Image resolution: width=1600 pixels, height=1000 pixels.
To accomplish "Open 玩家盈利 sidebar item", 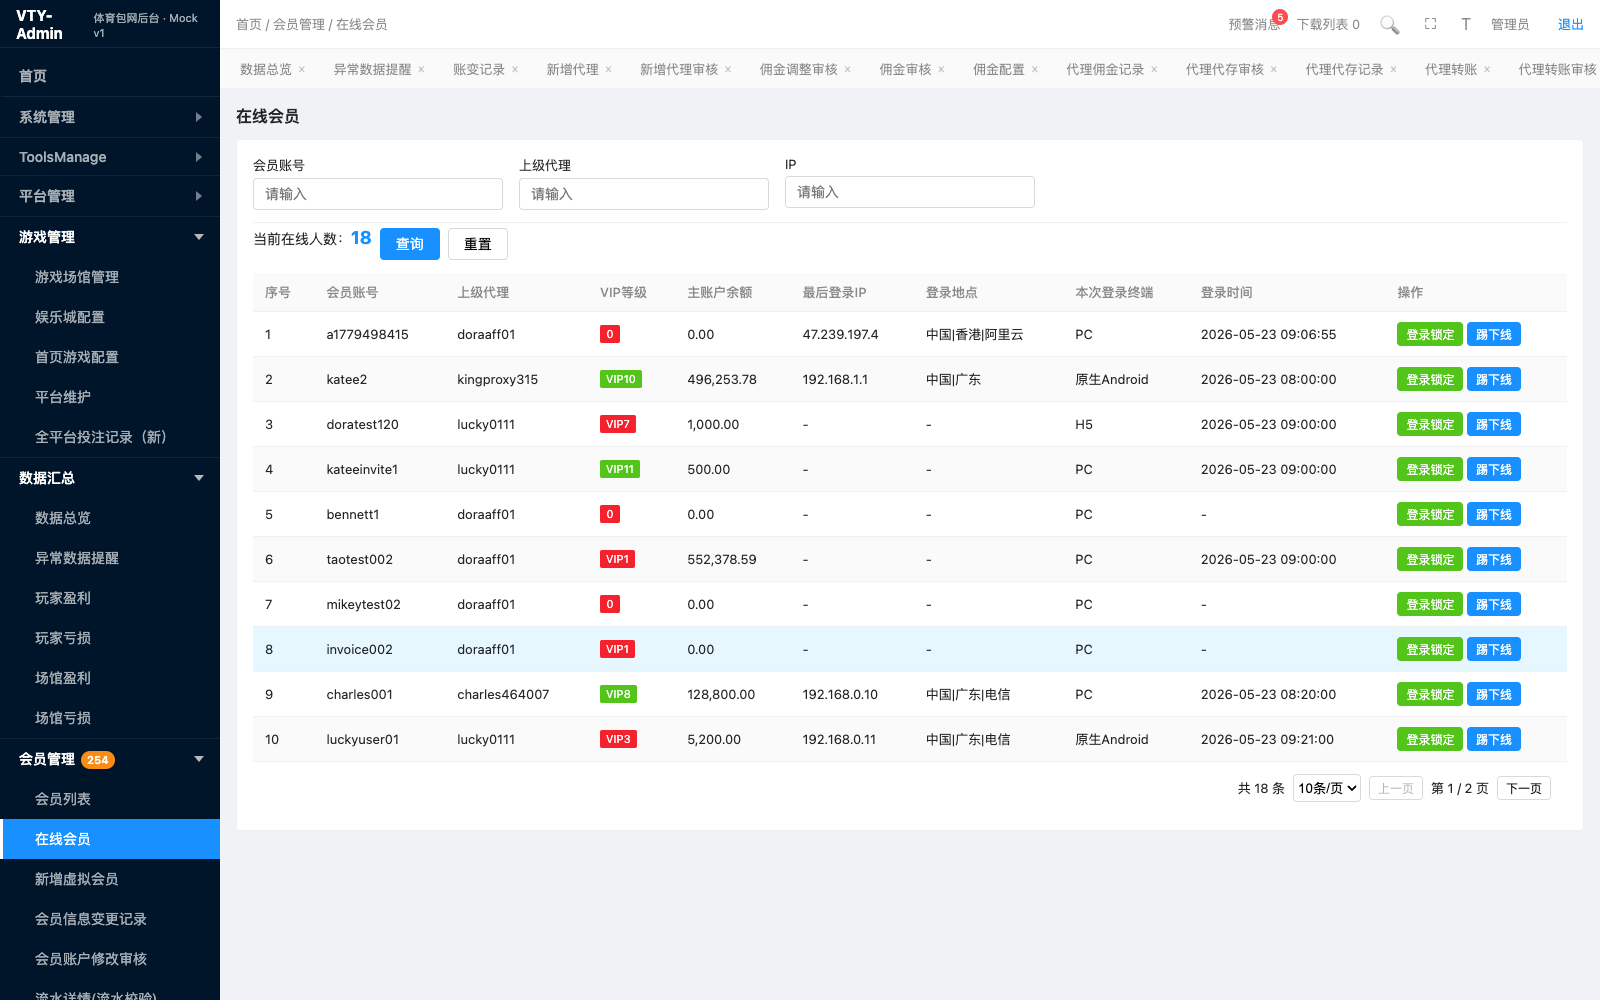I will click(110, 598).
